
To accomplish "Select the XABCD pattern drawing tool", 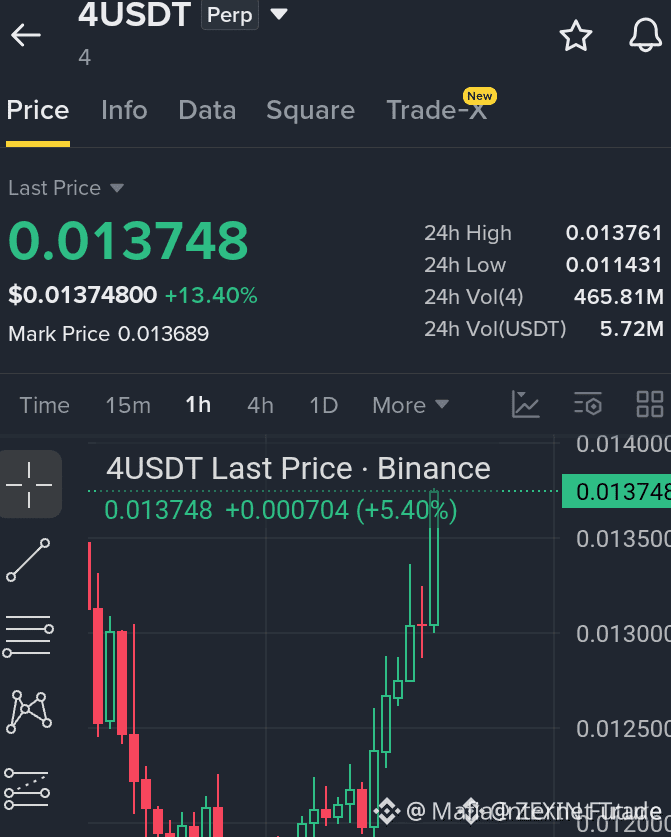I will [x=29, y=712].
